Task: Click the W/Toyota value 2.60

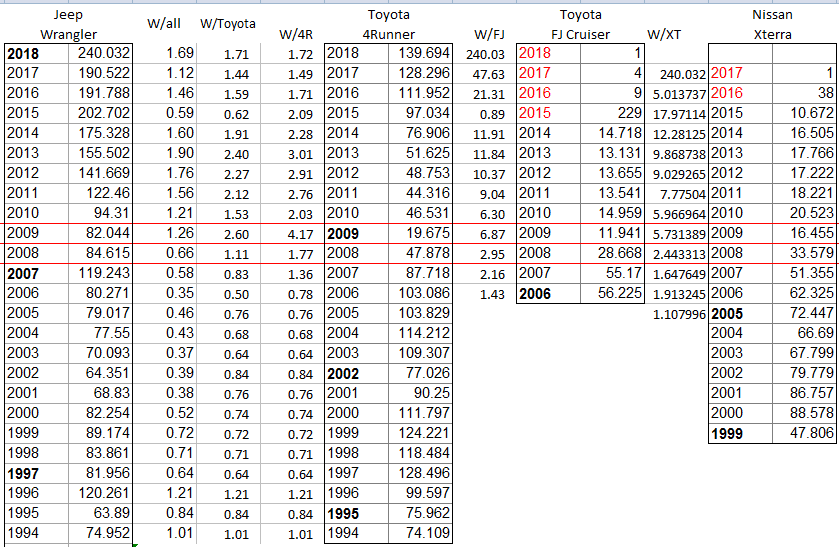Action: click(237, 234)
